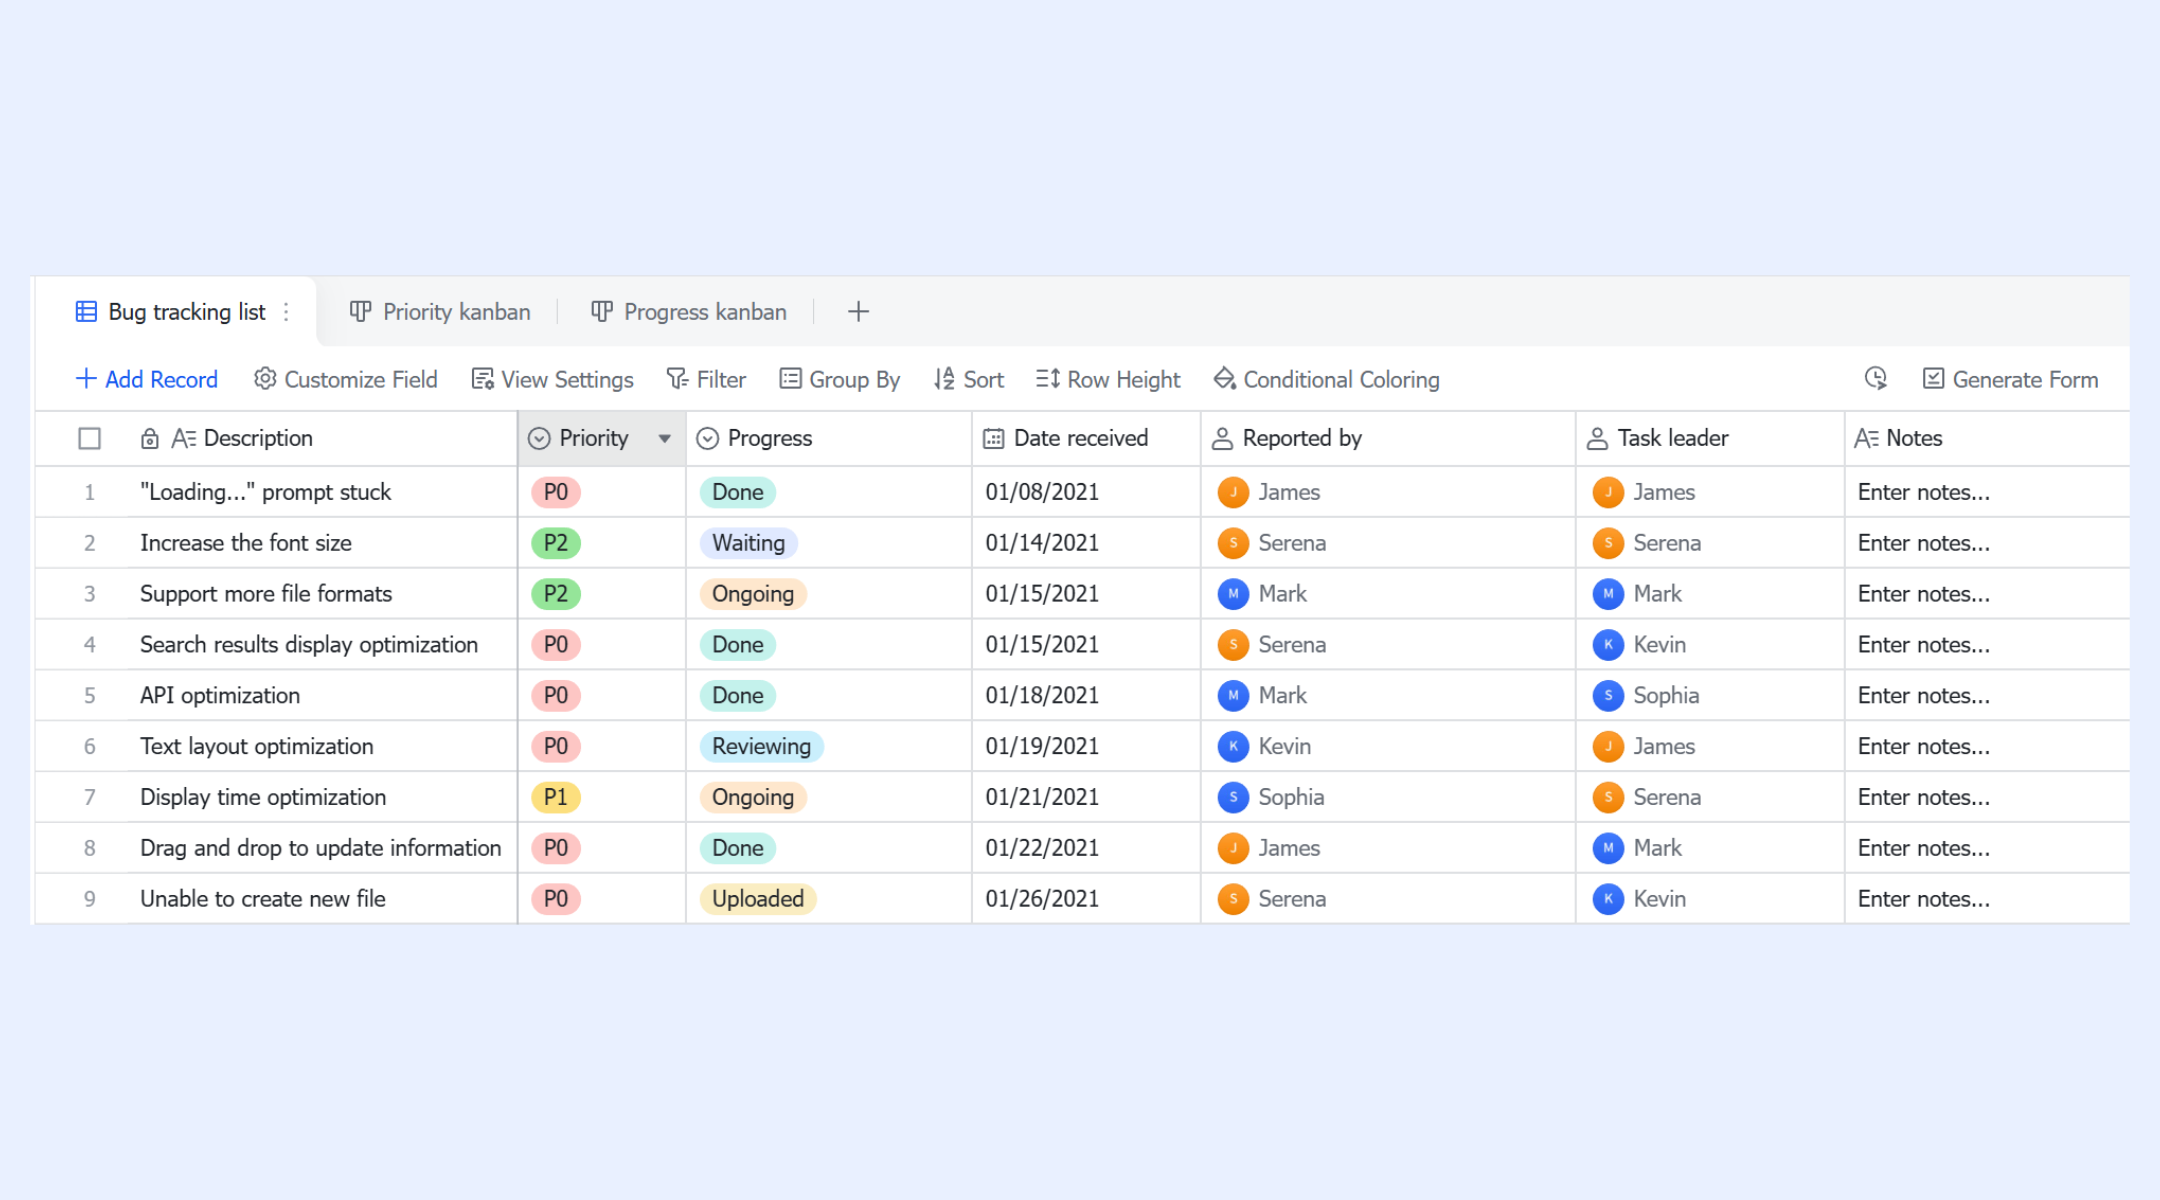Click the kanban icon beside Progress kanban
The height and width of the screenshot is (1200, 2160).
coord(601,312)
